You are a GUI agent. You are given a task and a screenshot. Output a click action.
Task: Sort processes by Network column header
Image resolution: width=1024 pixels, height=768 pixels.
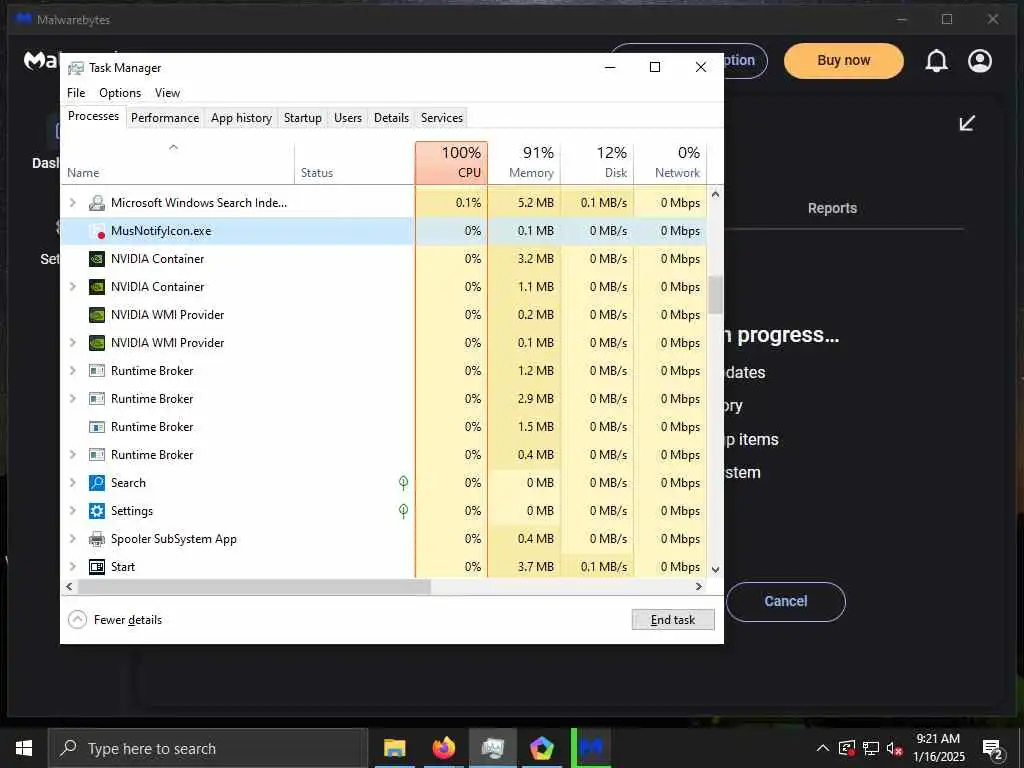[x=671, y=163]
